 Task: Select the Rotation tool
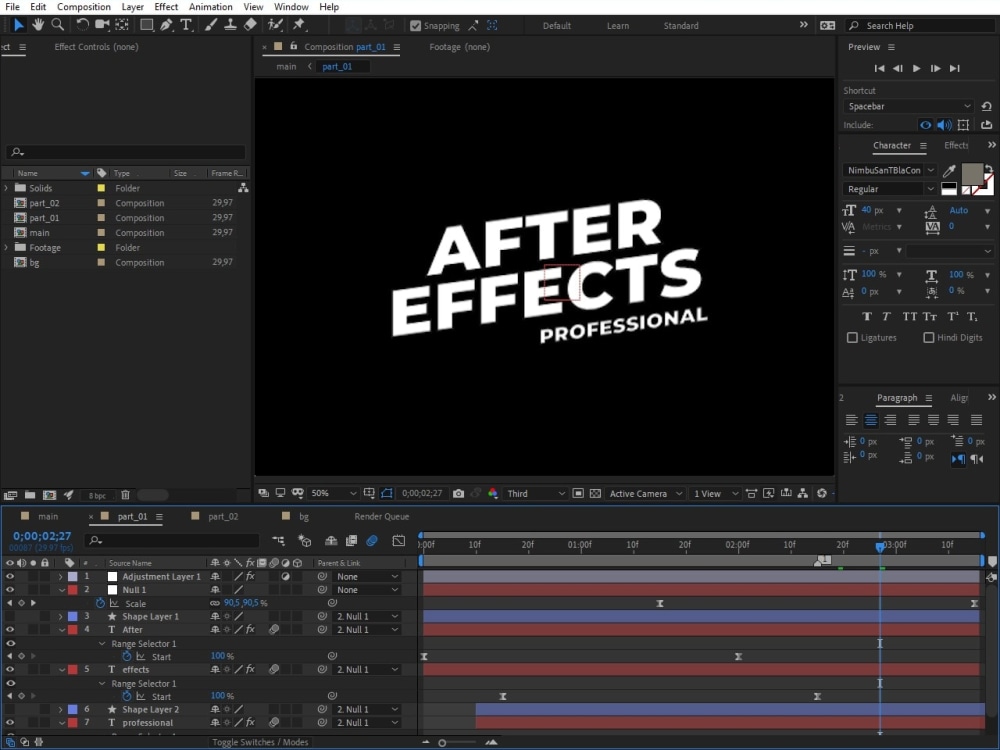pyautogui.click(x=82, y=25)
